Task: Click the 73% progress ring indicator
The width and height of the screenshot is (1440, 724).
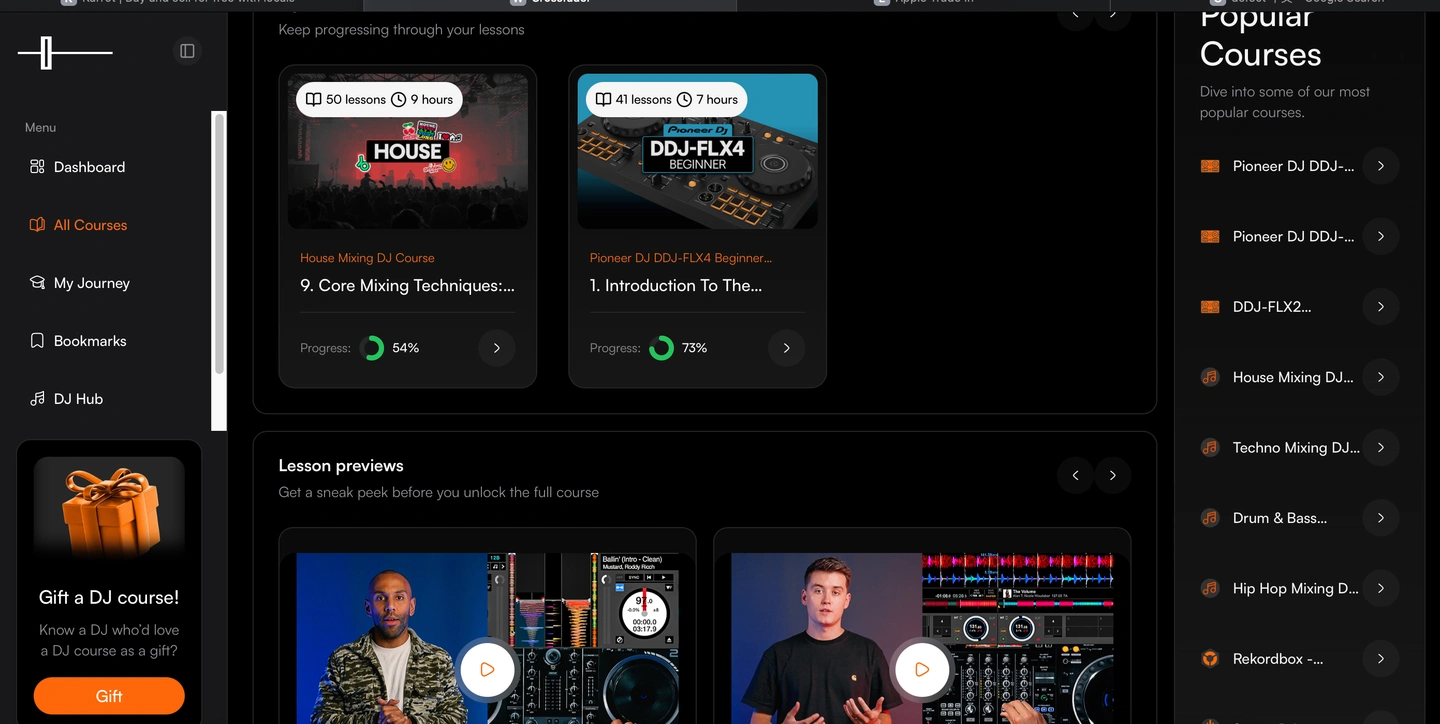Action: (661, 348)
